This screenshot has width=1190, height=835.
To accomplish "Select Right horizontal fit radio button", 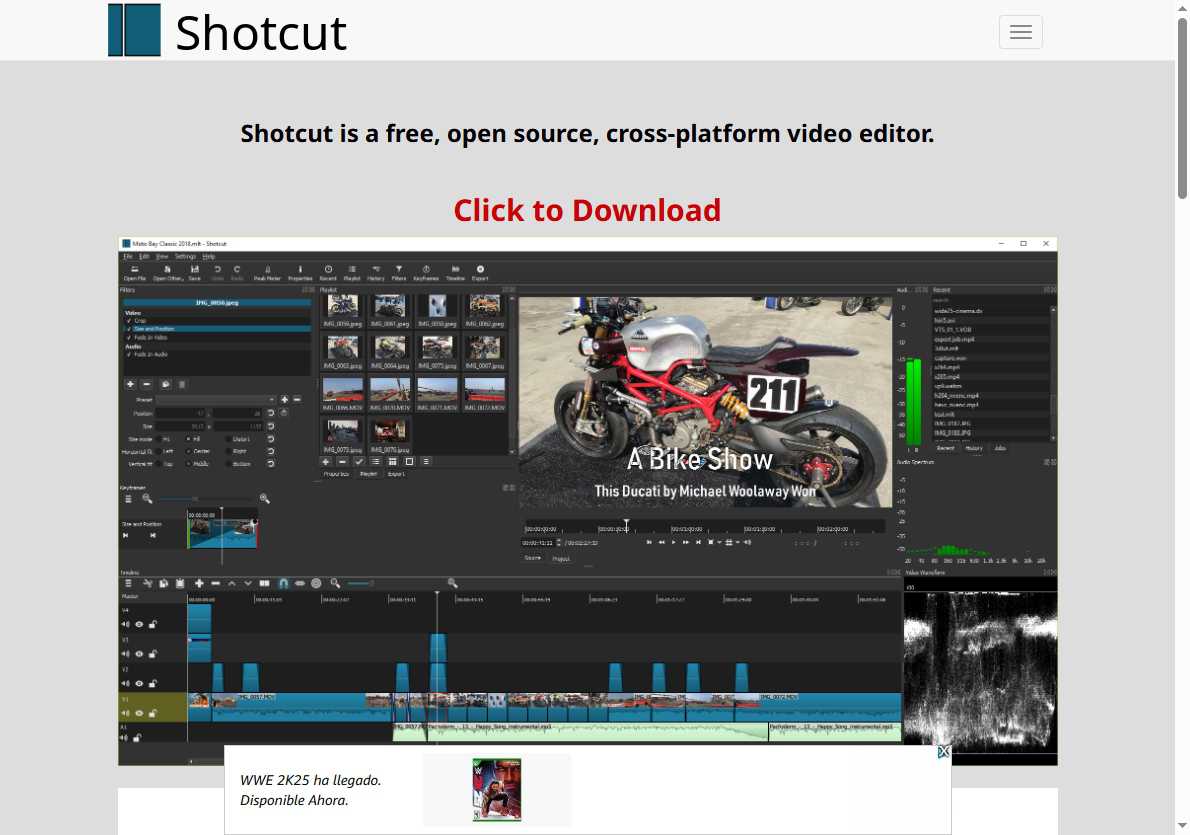I will point(228,451).
